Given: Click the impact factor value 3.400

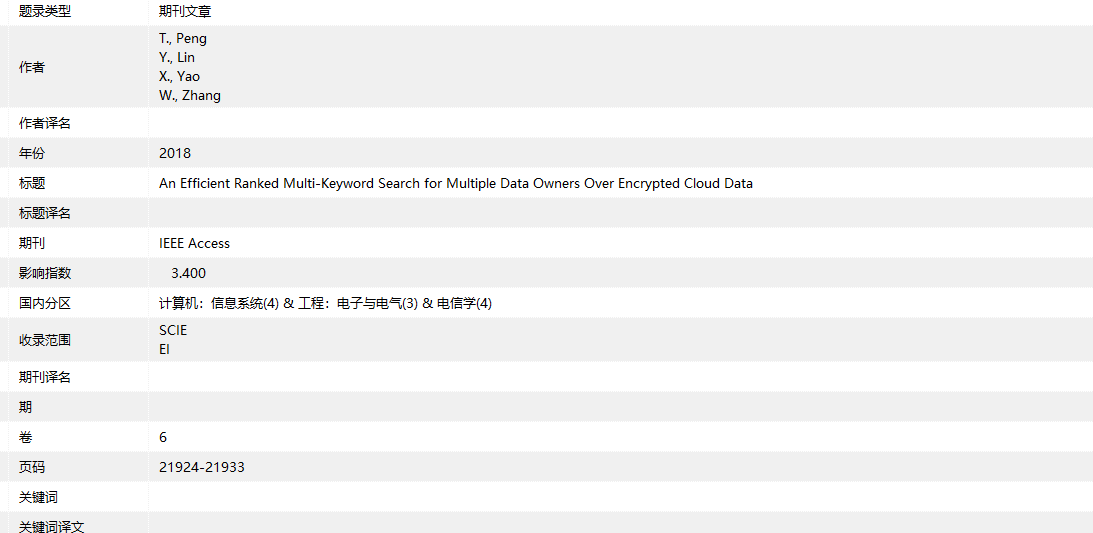Looking at the screenshot, I should [189, 274].
